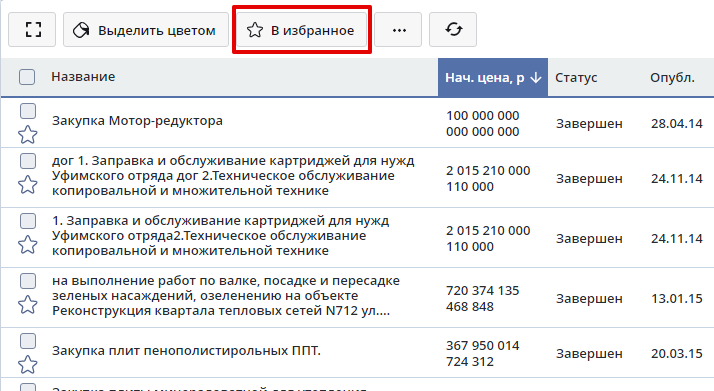Open fullscreen view with expand icon
Screen dimensions: 714x391
tap(32, 30)
